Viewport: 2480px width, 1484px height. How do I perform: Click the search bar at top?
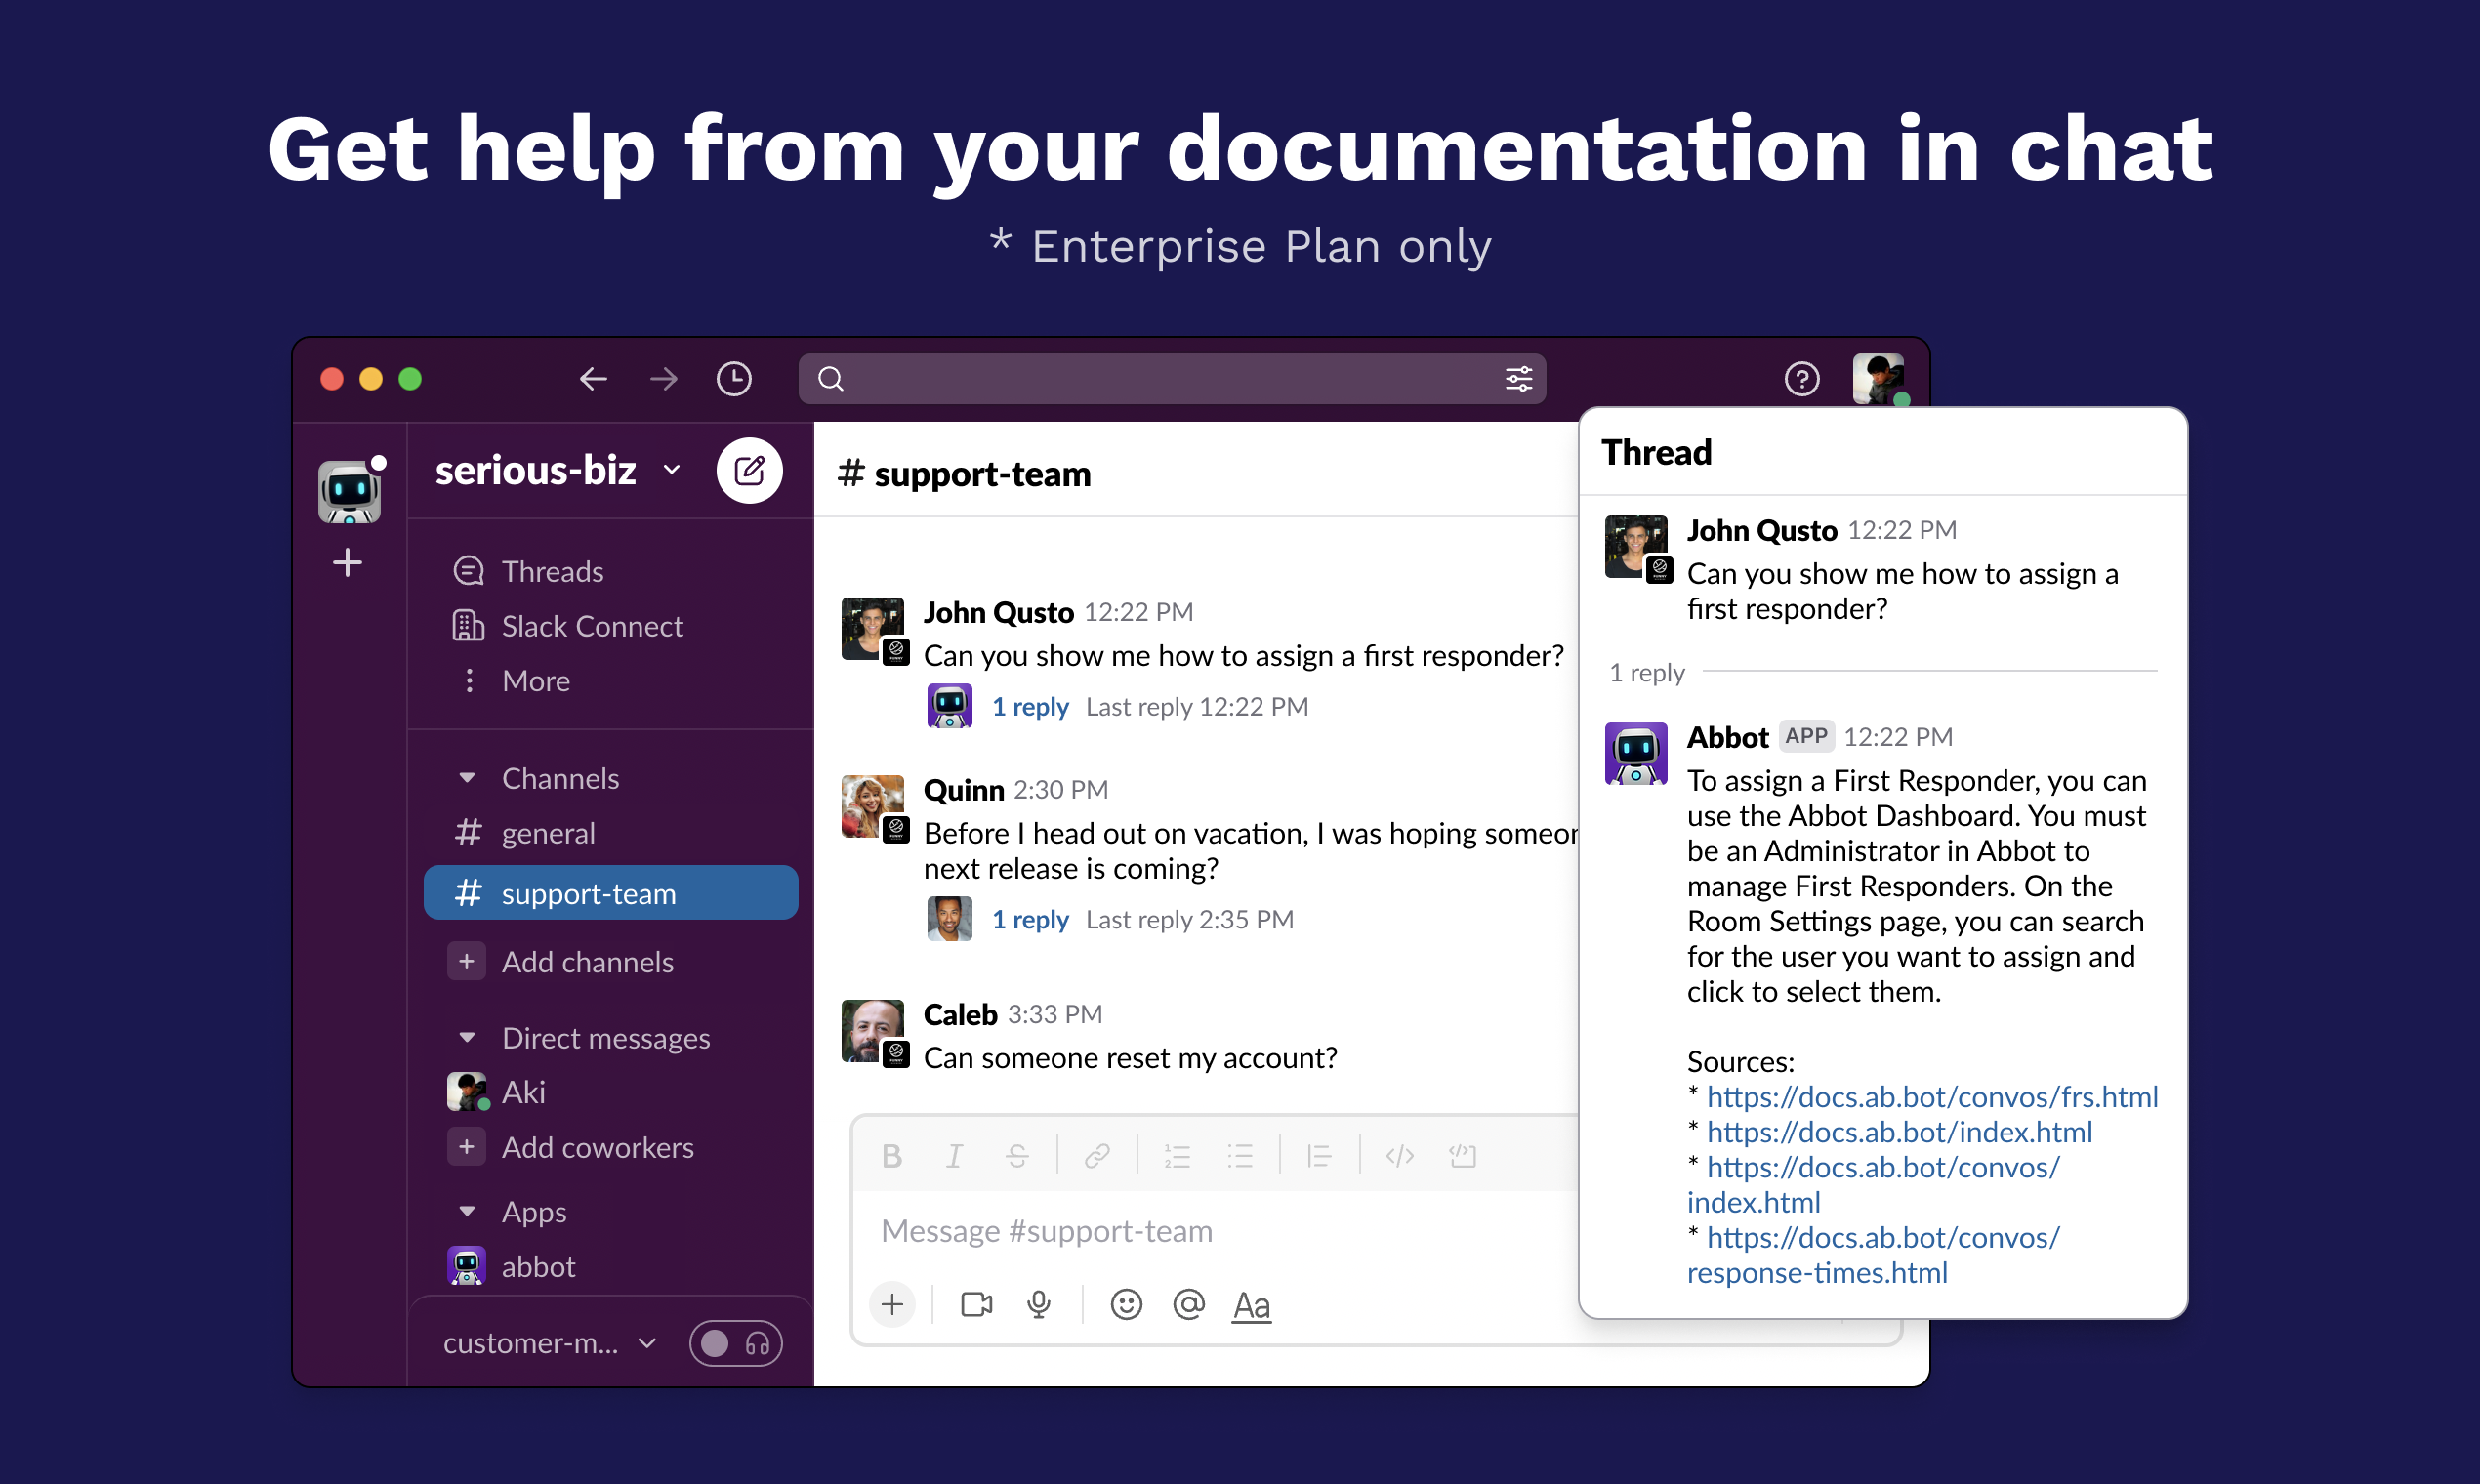pyautogui.click(x=1172, y=379)
